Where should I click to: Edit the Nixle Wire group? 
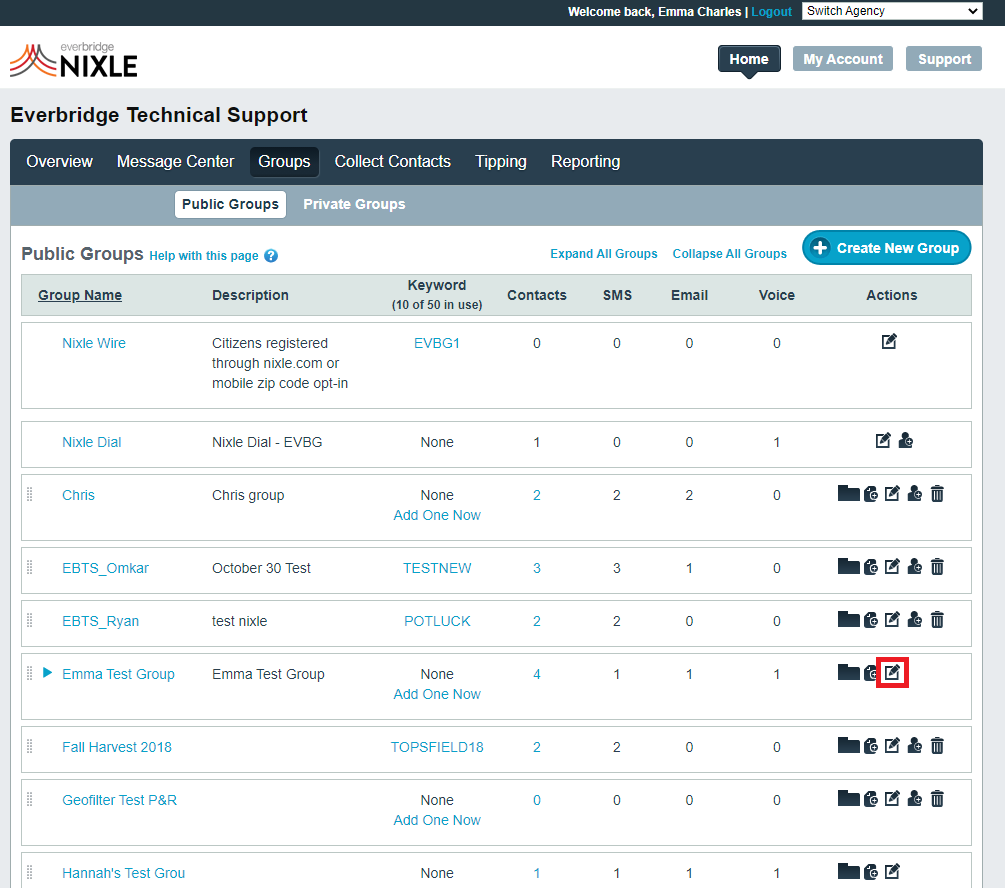(x=889, y=342)
